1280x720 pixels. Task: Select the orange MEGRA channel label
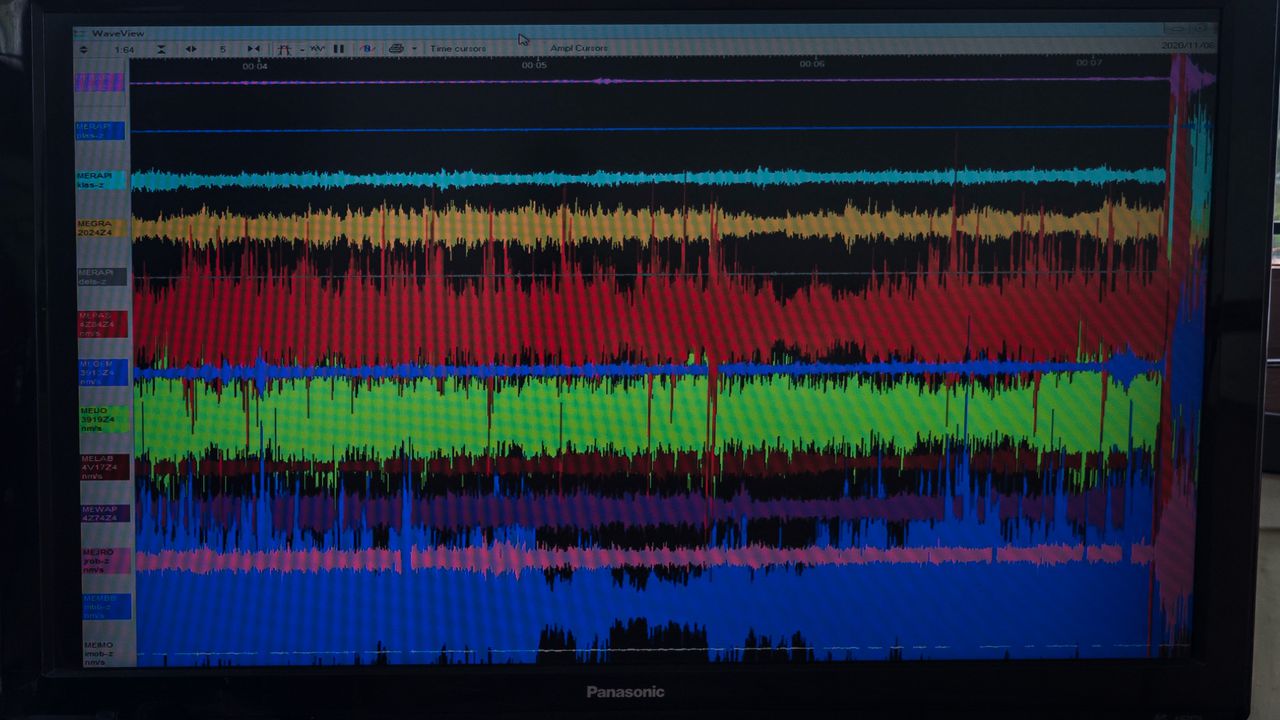(101, 228)
